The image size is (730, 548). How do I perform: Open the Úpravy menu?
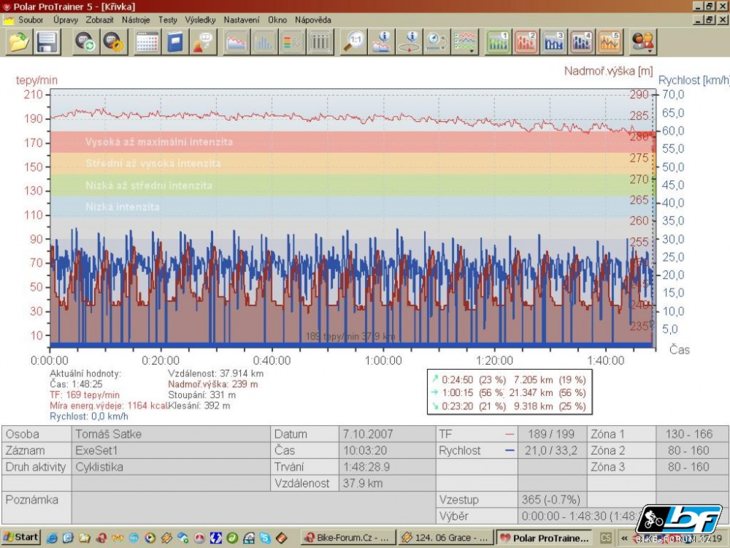65,20
